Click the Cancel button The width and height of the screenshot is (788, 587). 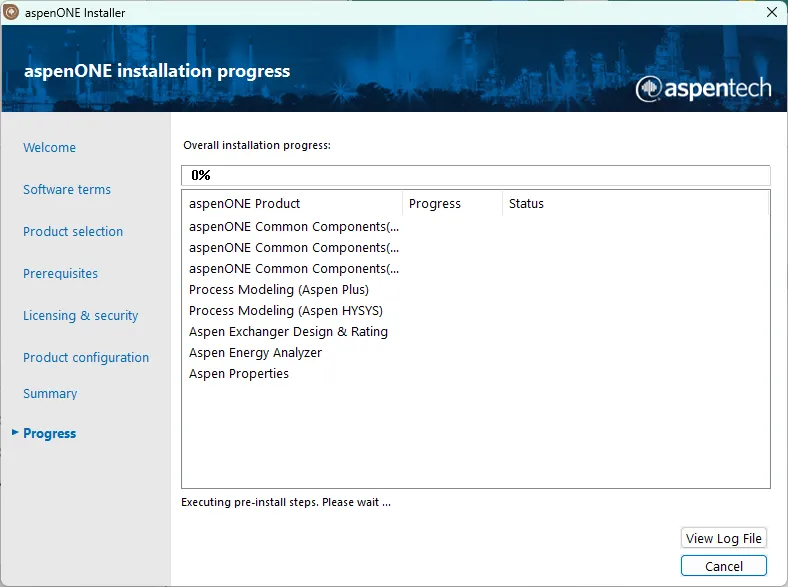[724, 566]
